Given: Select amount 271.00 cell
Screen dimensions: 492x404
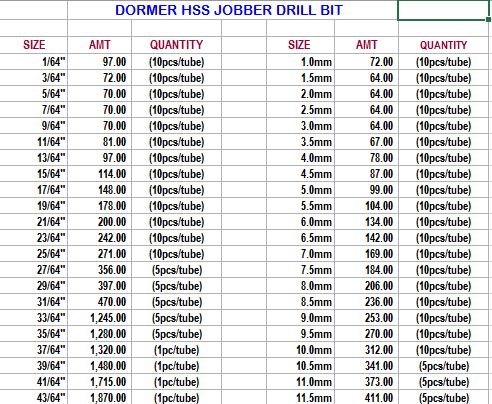Looking at the screenshot, I should (x=99, y=254).
